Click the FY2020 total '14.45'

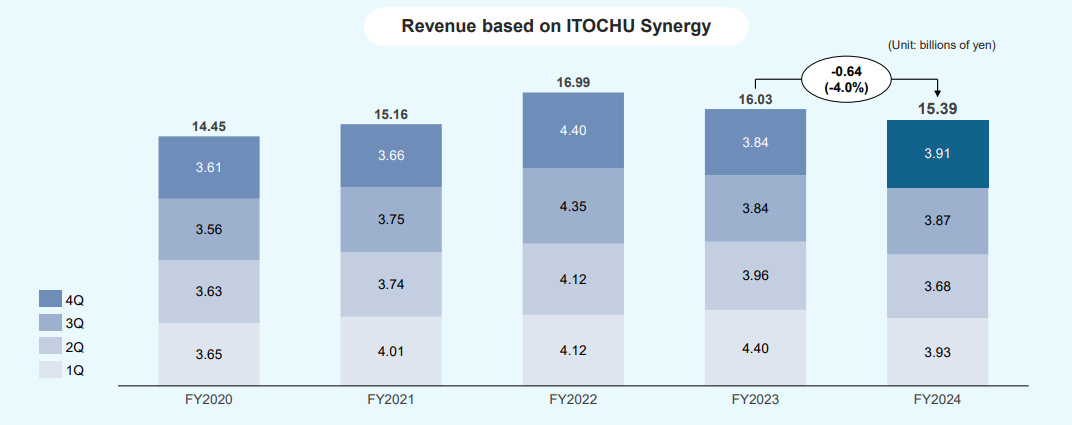pos(209,126)
